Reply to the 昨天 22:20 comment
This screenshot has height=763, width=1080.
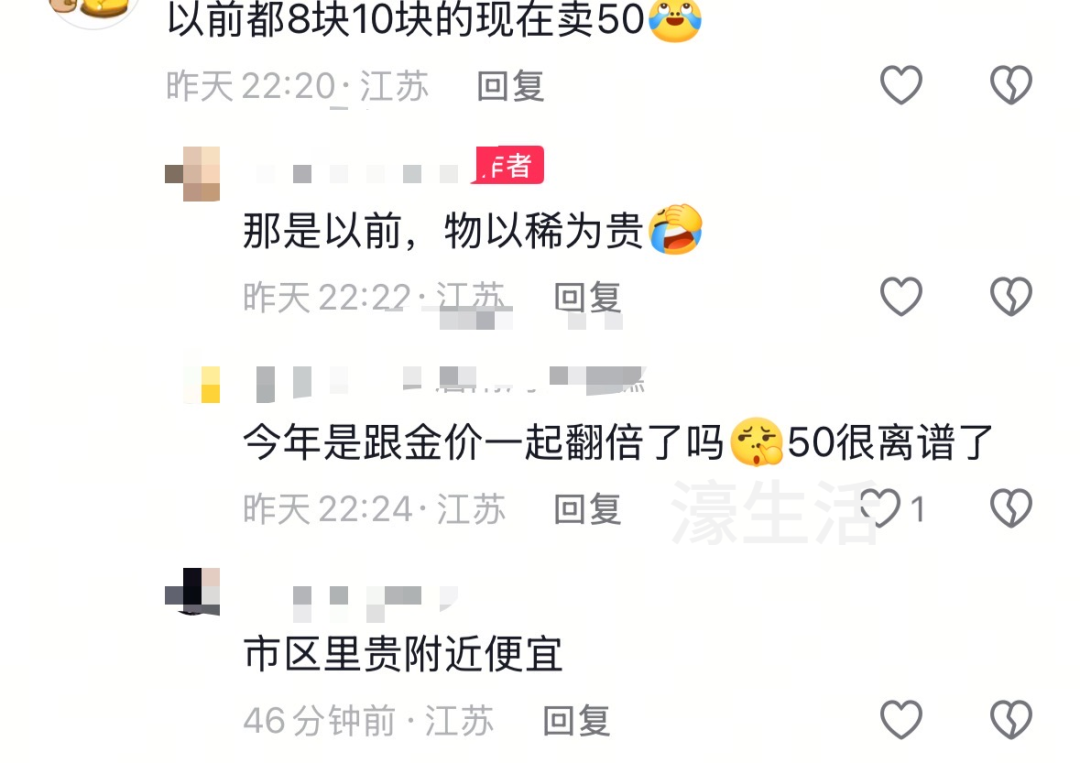[x=510, y=87]
